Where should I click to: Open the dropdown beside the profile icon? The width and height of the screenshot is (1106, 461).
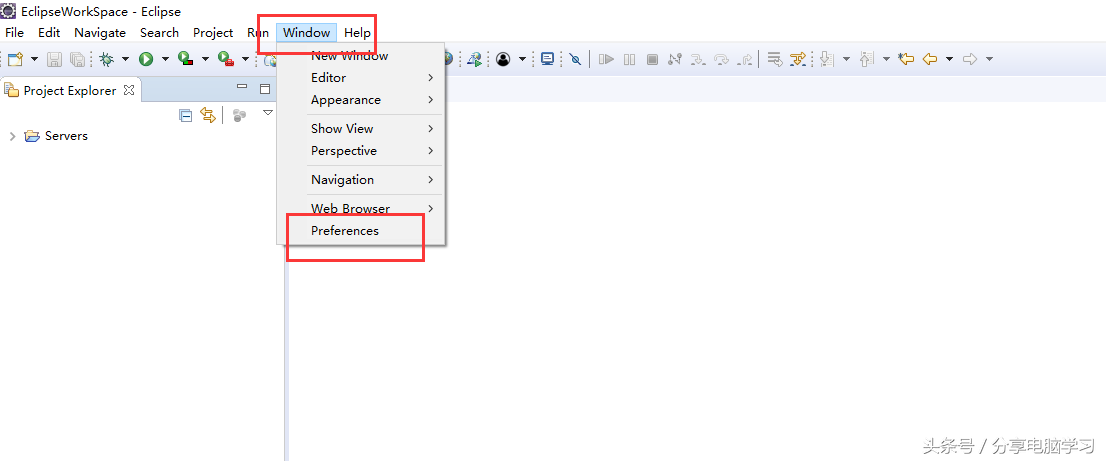522,59
